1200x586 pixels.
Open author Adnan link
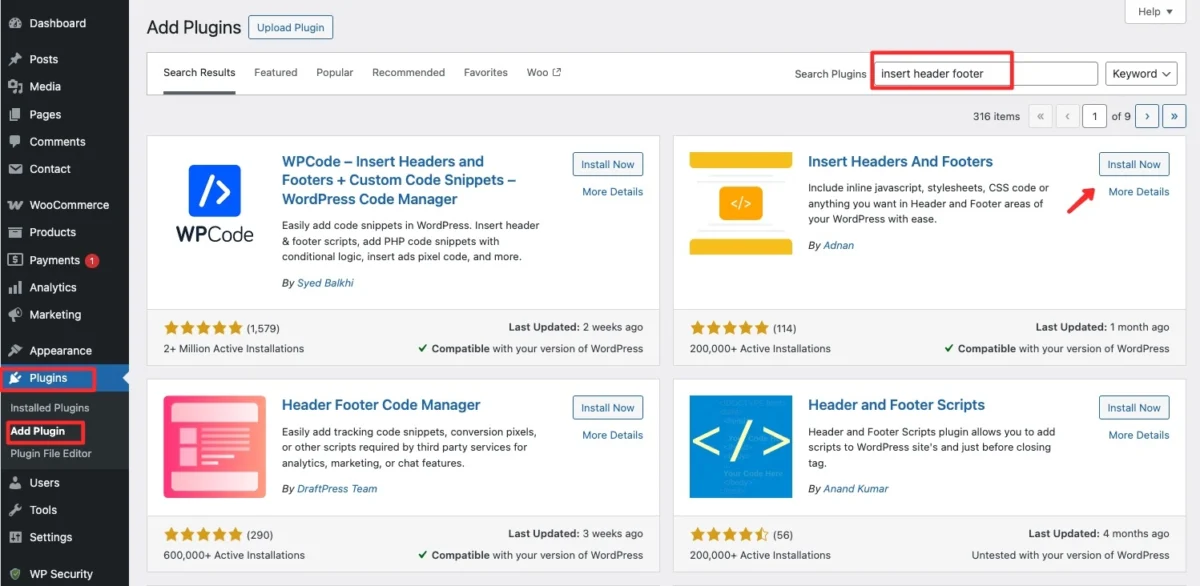[x=838, y=245]
